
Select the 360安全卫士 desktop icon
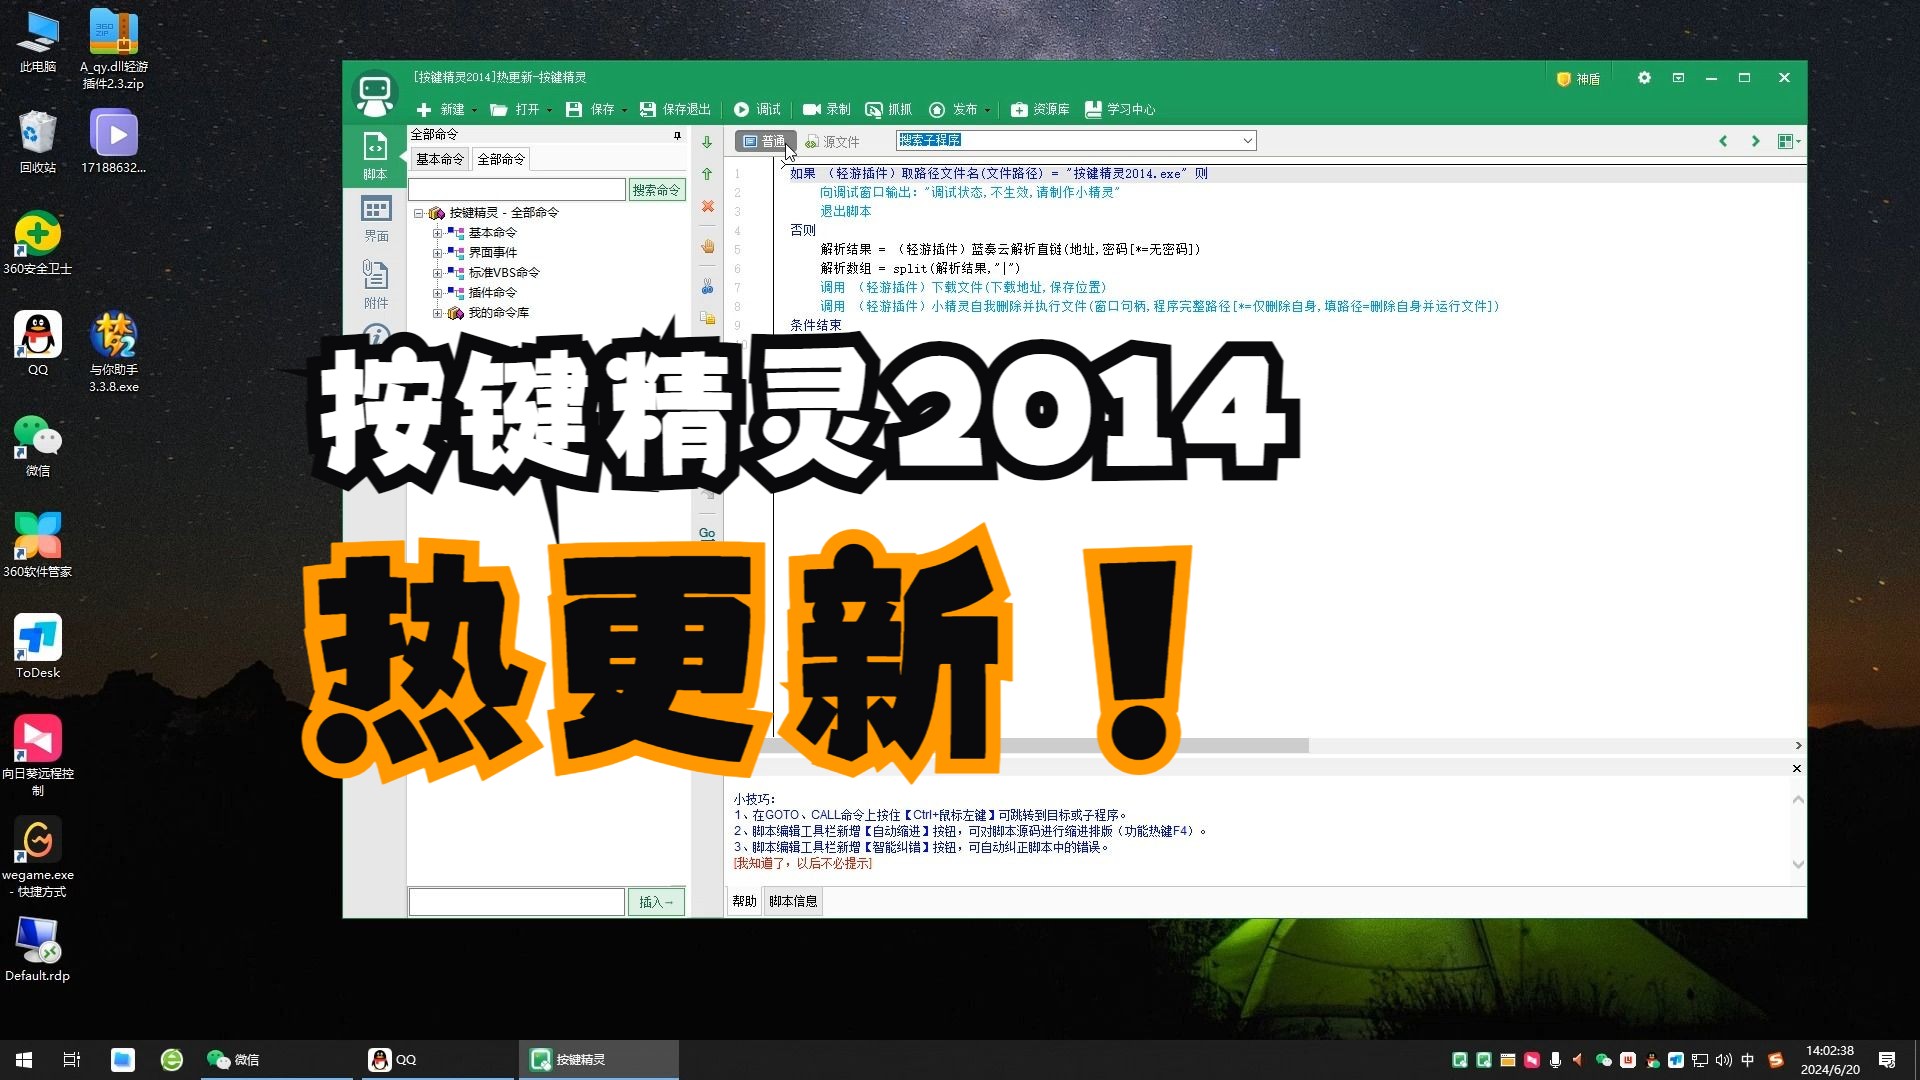(x=38, y=242)
